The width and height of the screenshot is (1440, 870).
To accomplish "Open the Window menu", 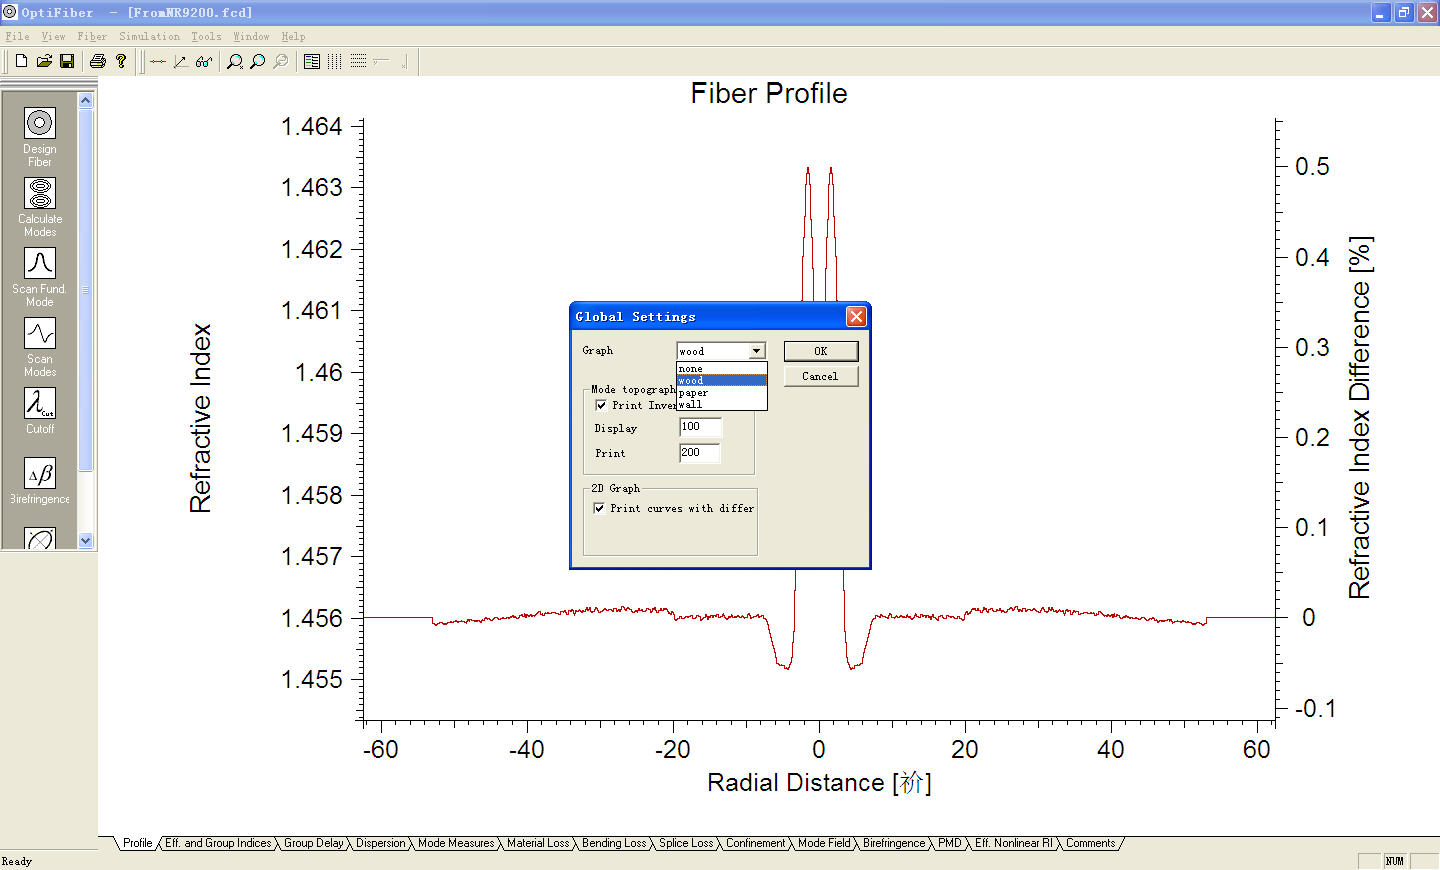I will click(251, 36).
